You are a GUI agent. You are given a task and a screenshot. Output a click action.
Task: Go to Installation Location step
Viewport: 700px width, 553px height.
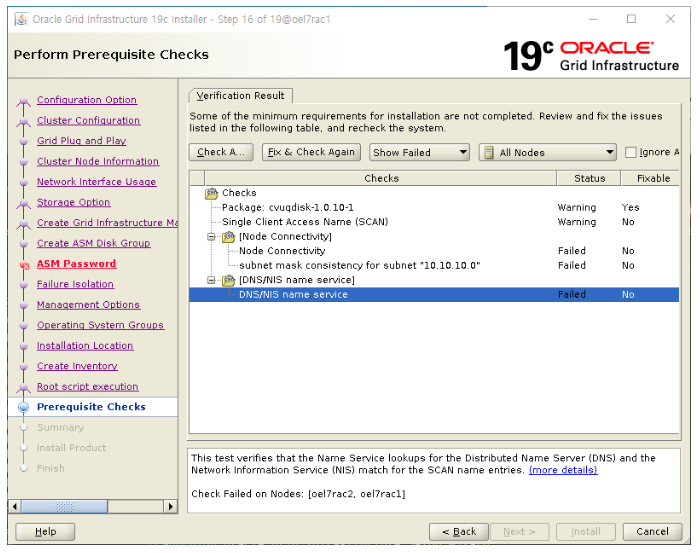(x=85, y=346)
